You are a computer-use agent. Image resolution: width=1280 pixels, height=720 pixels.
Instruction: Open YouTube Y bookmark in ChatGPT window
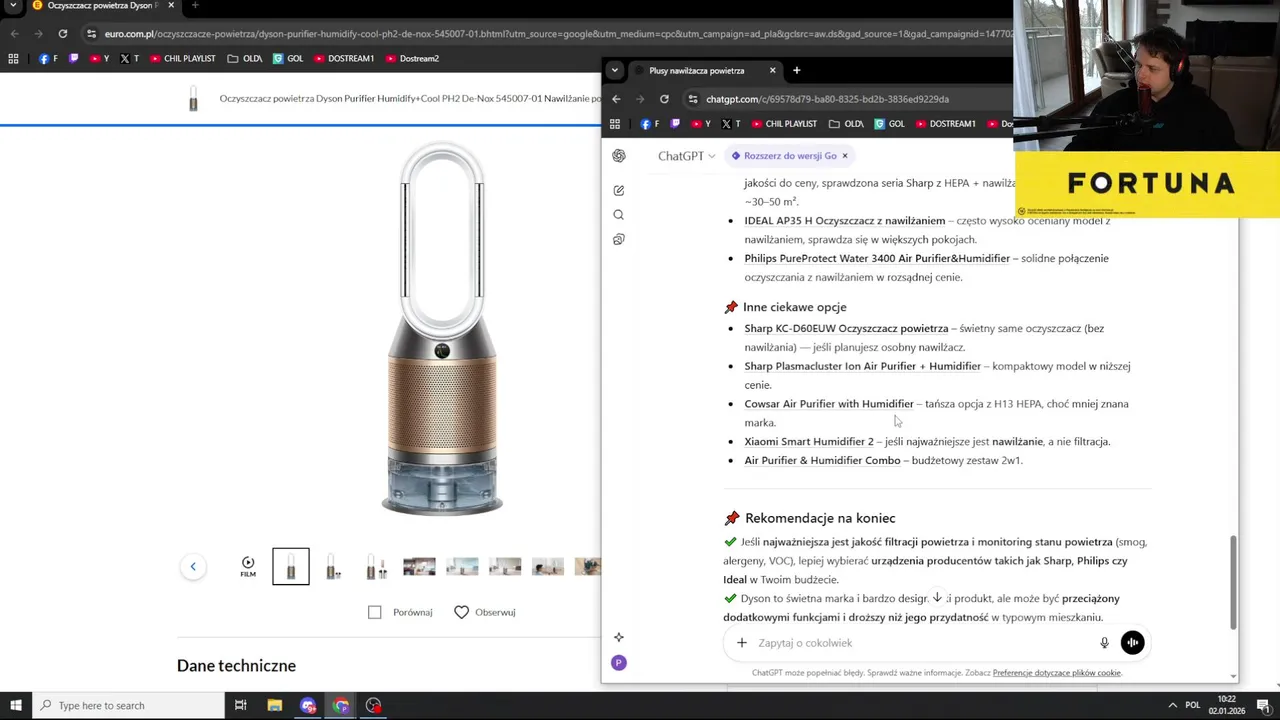pyautogui.click(x=701, y=124)
